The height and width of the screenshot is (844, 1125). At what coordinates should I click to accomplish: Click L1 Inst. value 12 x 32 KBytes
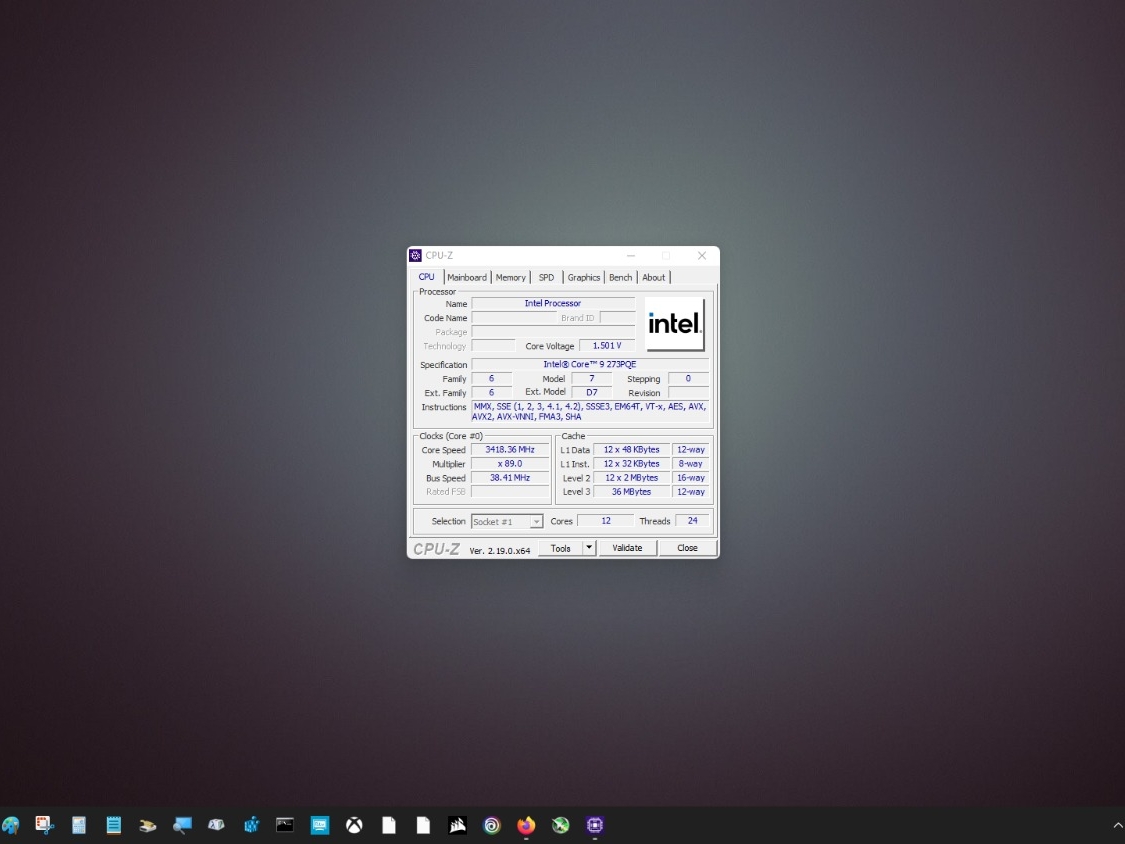[631, 464]
